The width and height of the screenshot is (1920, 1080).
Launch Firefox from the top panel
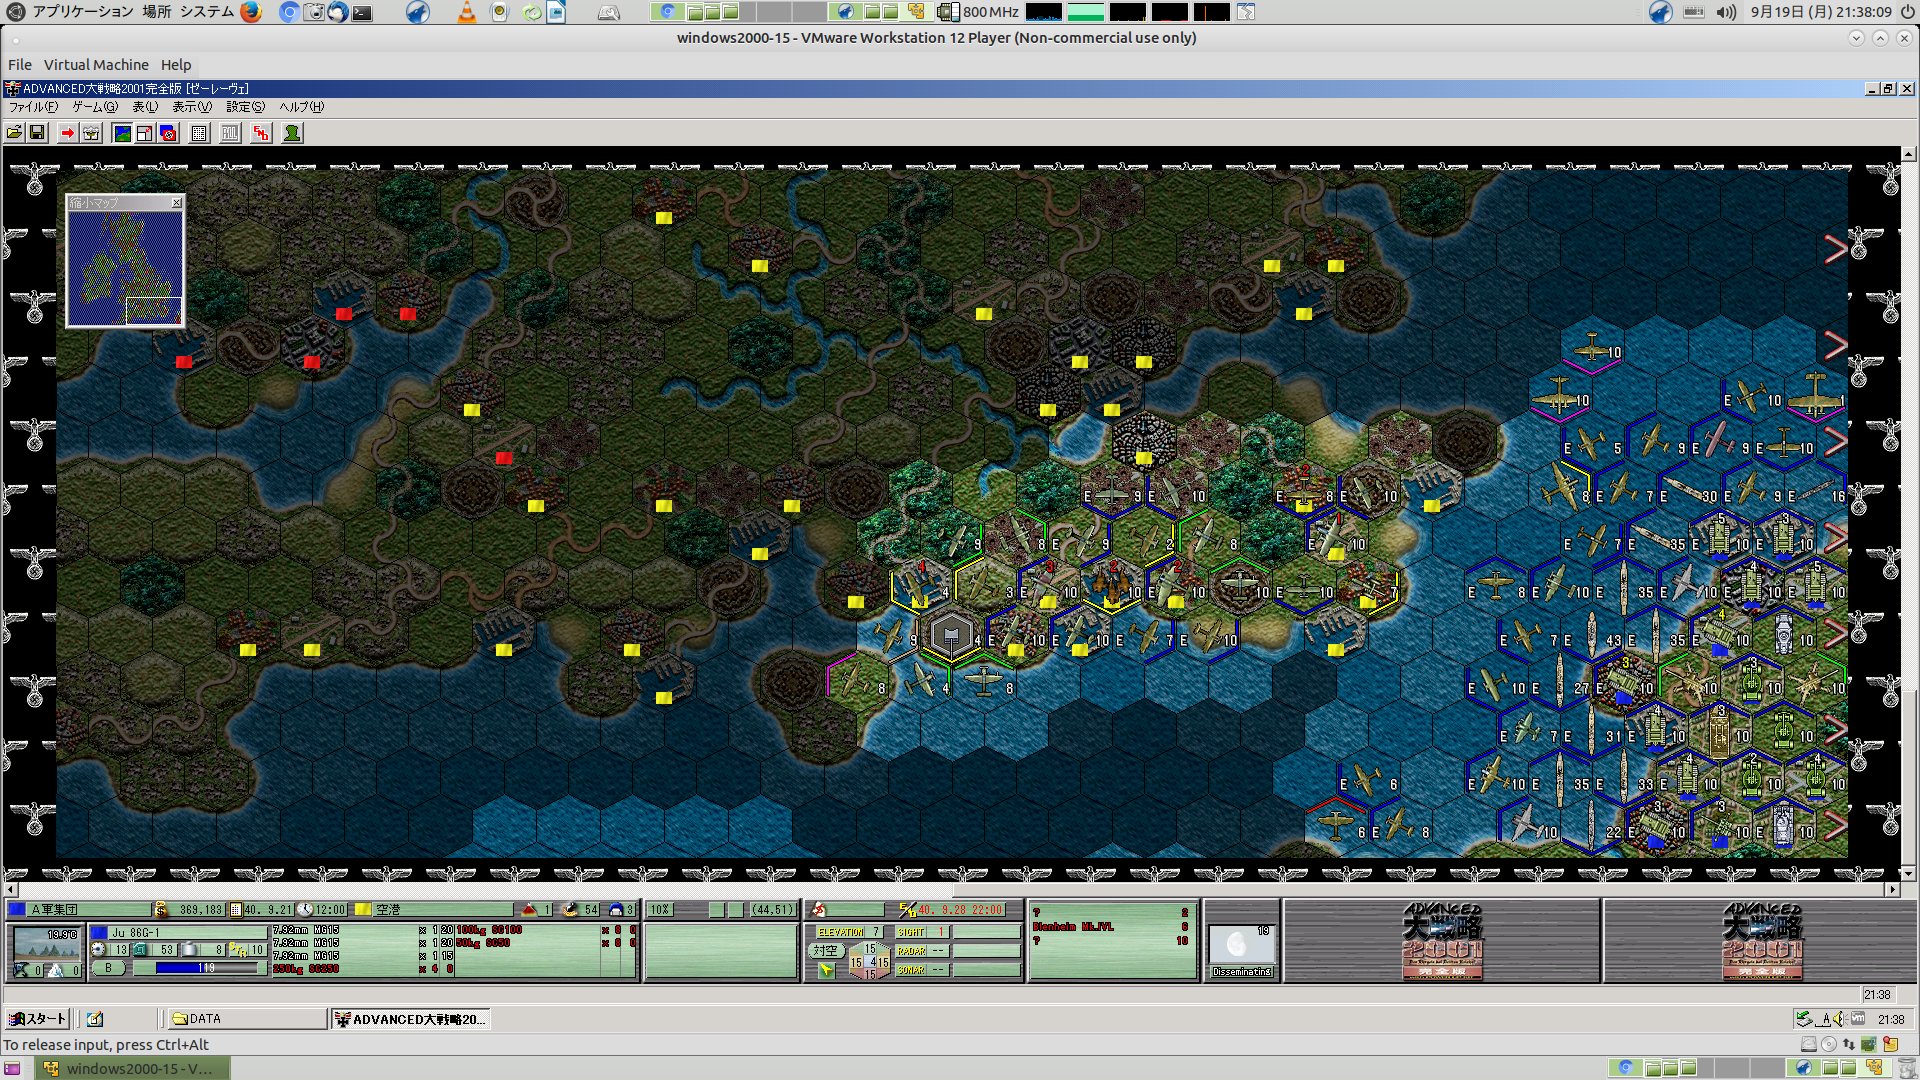(x=251, y=12)
